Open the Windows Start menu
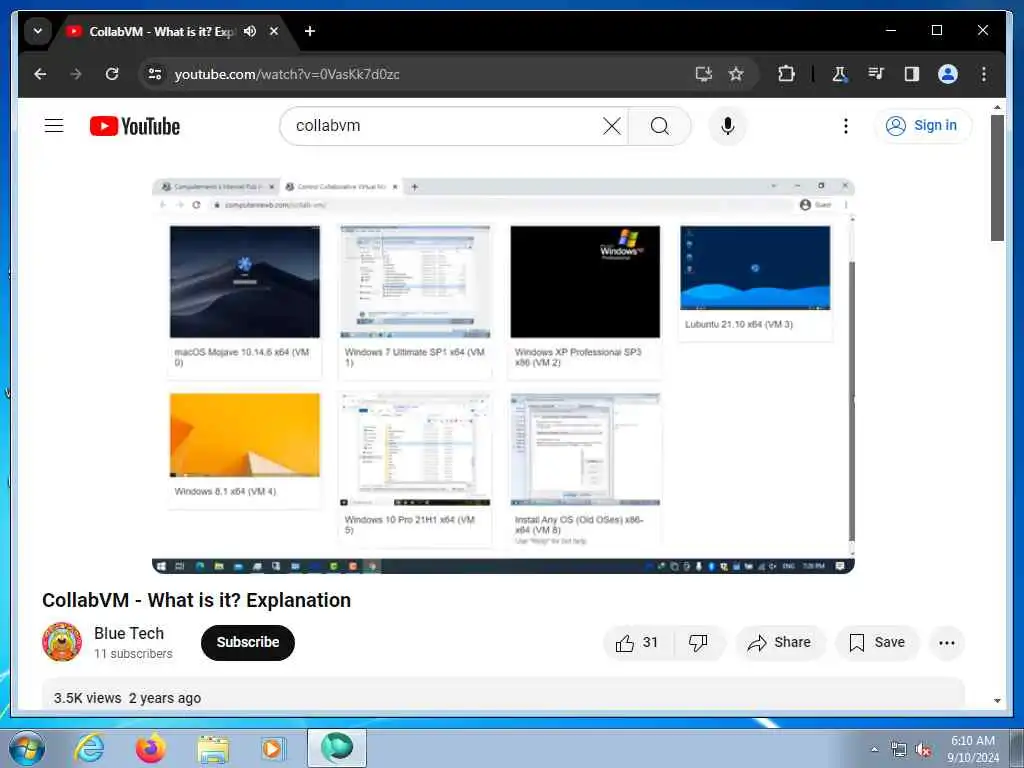The height and width of the screenshot is (768, 1024). pyautogui.click(x=27, y=748)
